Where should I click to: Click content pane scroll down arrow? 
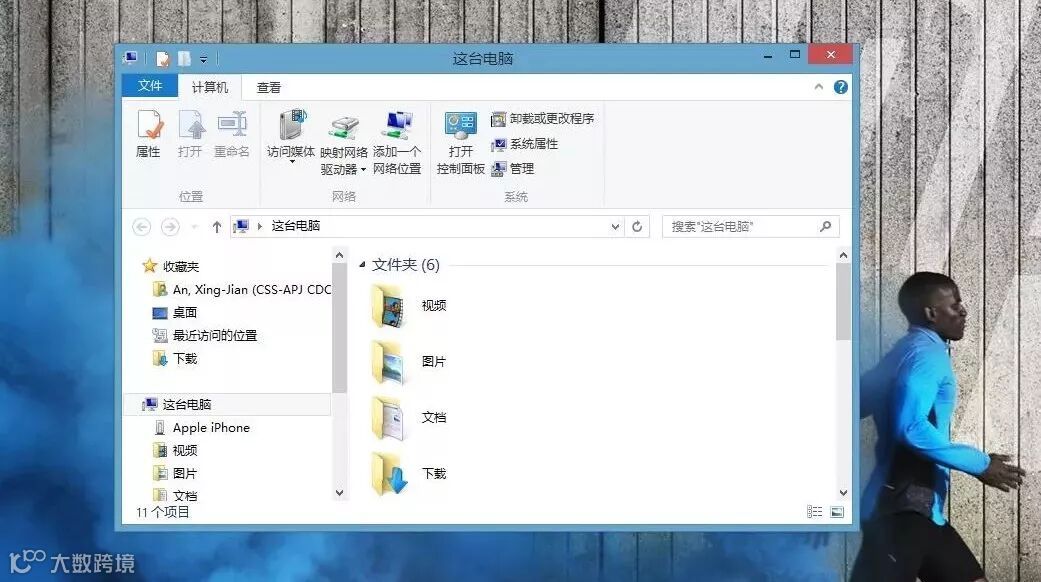click(843, 492)
